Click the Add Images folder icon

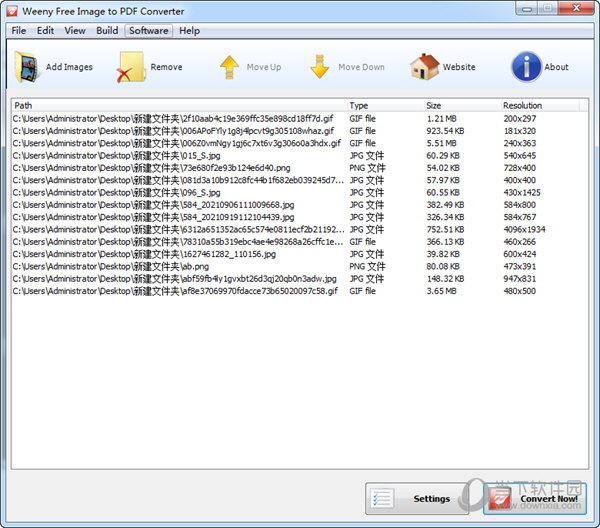(x=27, y=67)
